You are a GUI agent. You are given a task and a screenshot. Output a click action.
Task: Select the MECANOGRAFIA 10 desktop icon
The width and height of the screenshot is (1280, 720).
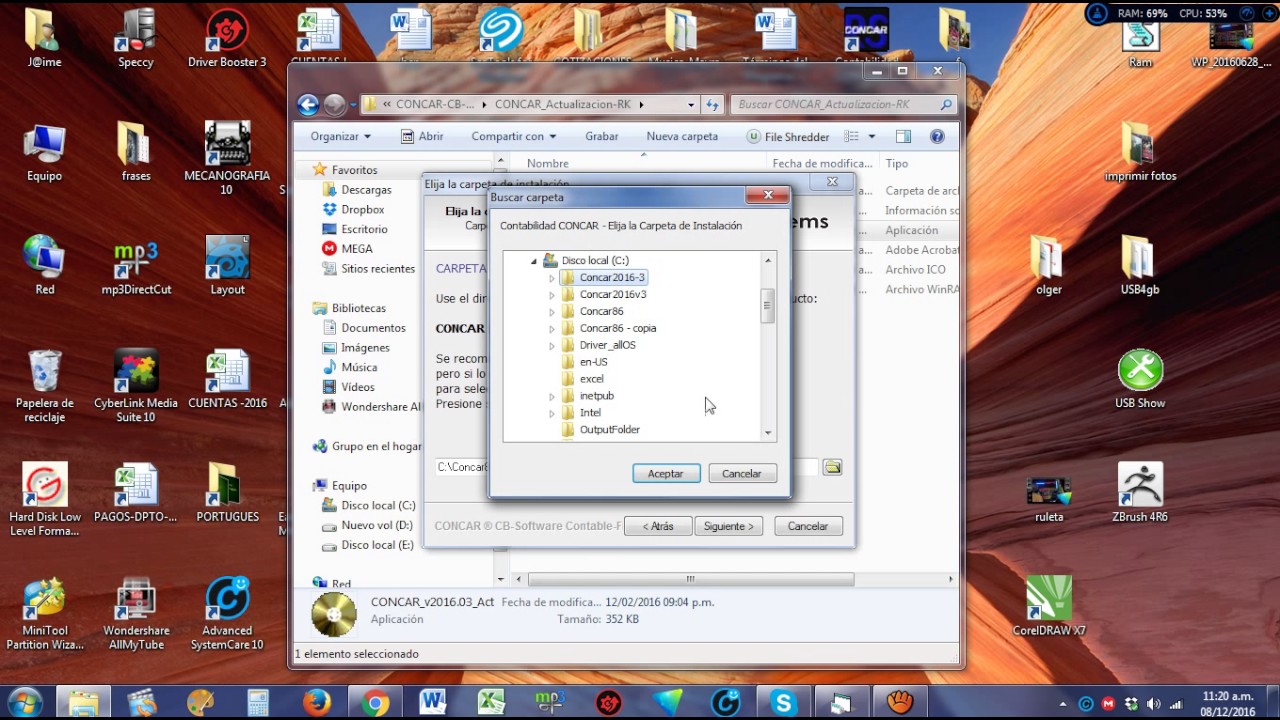point(227,158)
